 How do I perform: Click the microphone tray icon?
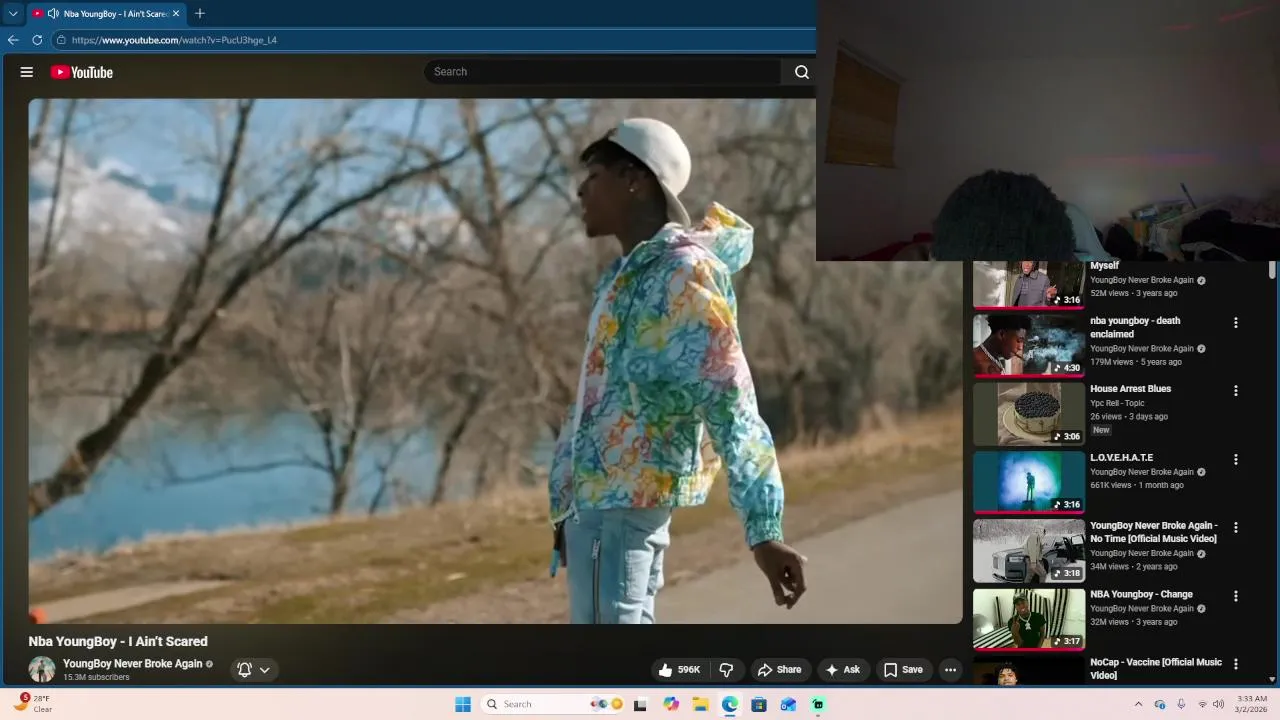click(x=1181, y=704)
